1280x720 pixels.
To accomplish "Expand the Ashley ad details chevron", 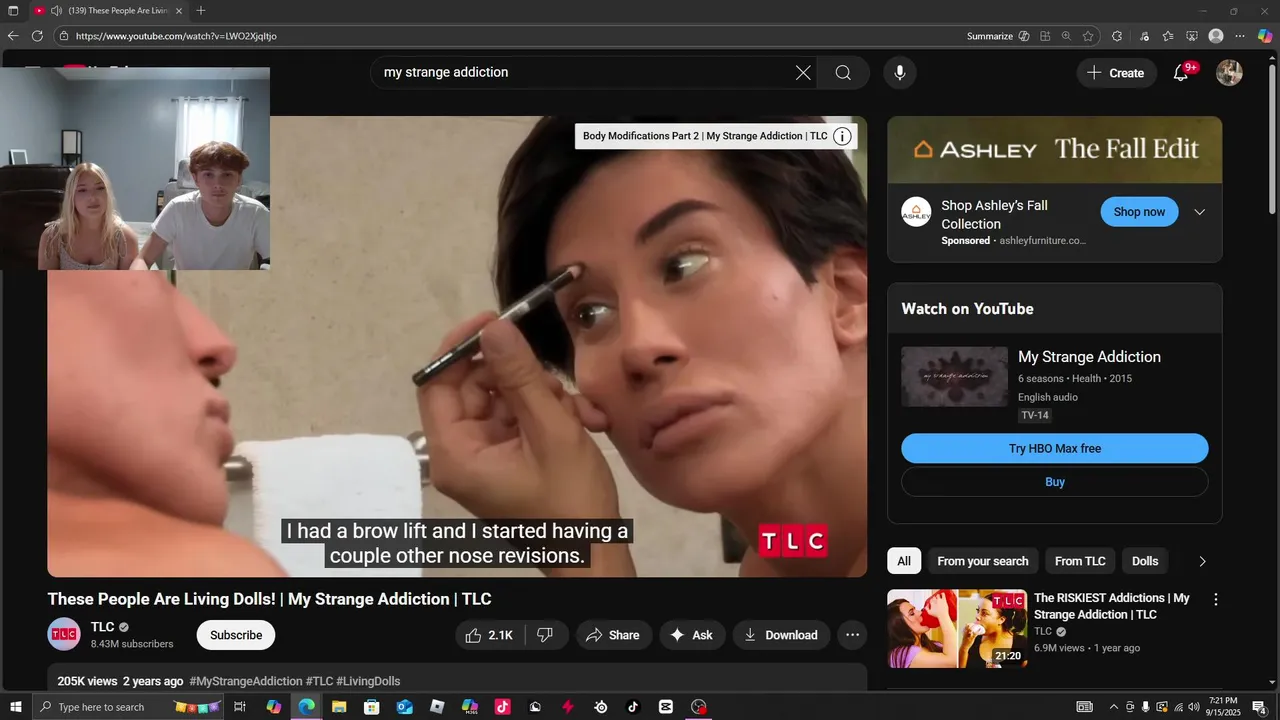I will point(1200,212).
